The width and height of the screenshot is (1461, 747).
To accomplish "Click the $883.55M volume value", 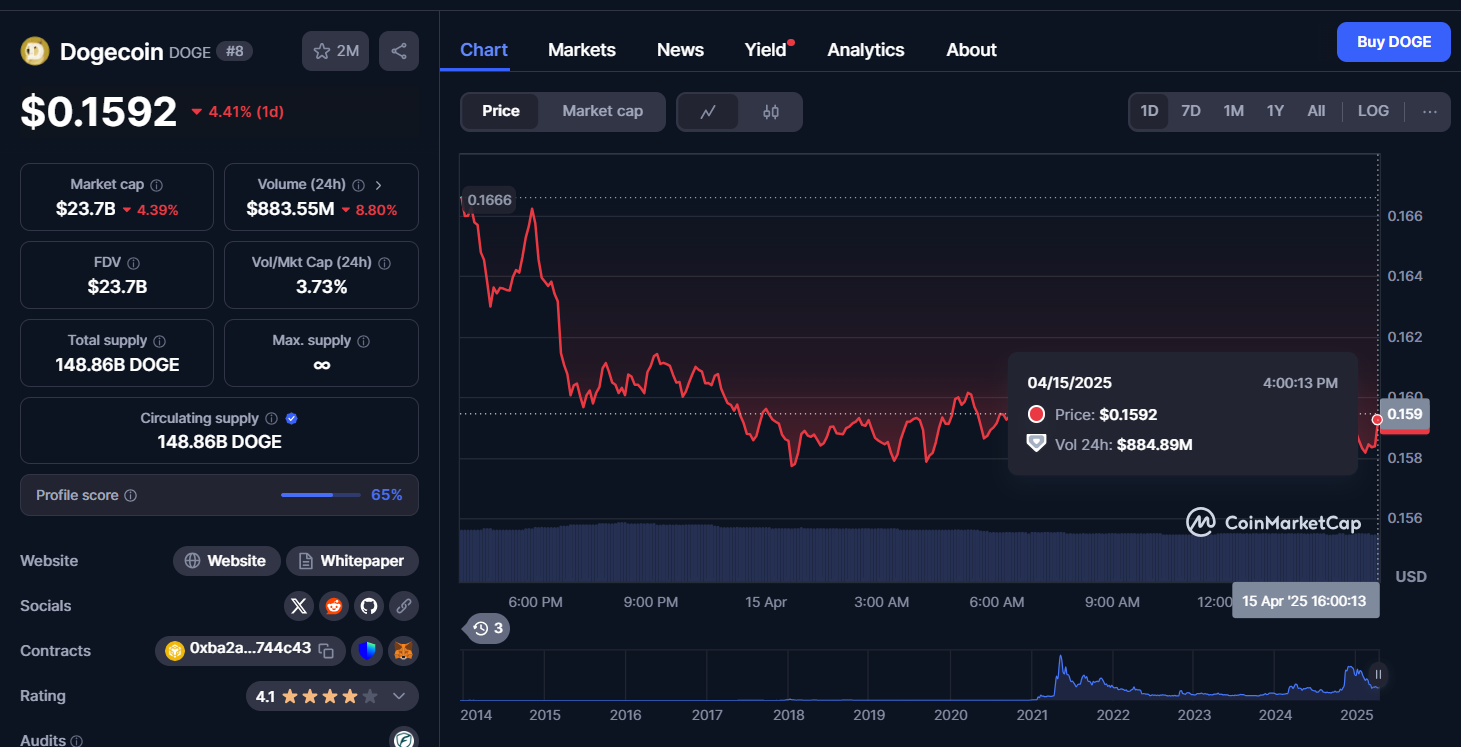I will 290,210.
